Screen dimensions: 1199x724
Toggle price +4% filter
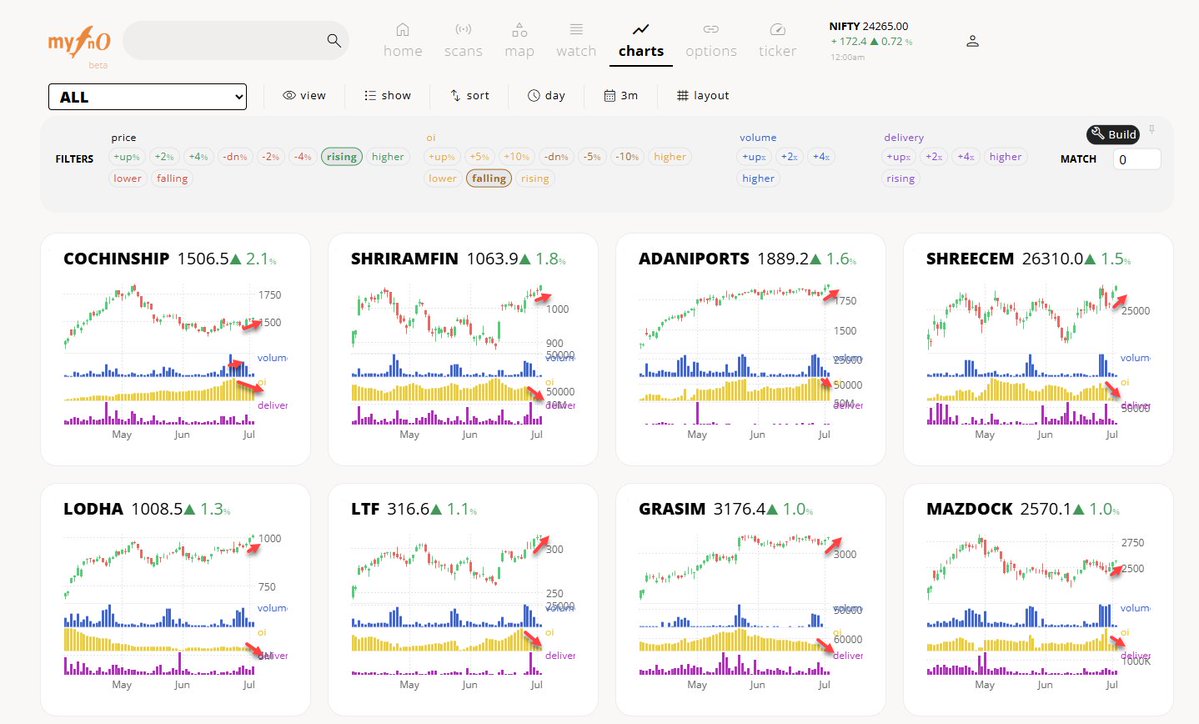click(x=198, y=157)
